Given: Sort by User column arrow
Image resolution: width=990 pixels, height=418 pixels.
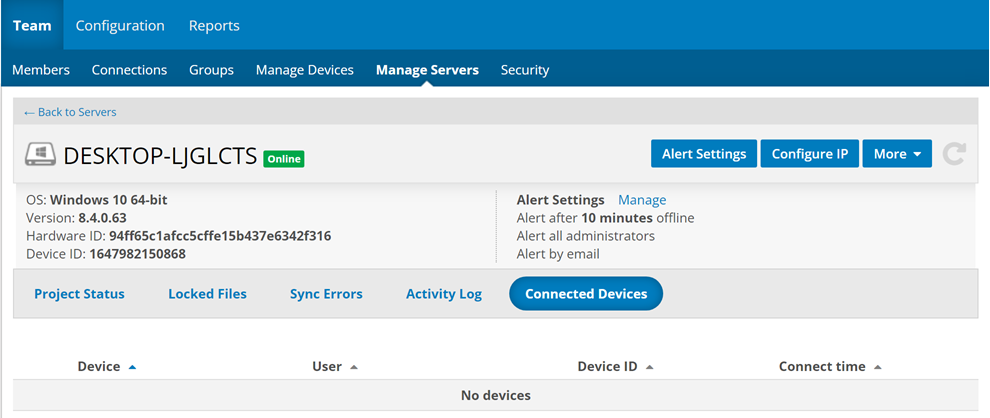Looking at the screenshot, I should click(354, 367).
